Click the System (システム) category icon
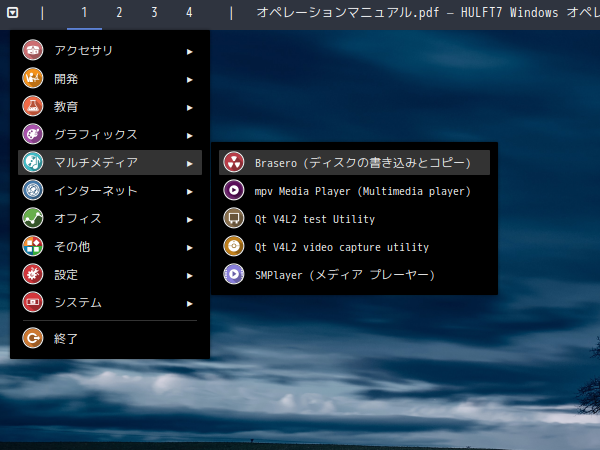The image size is (600, 450). (x=33, y=302)
